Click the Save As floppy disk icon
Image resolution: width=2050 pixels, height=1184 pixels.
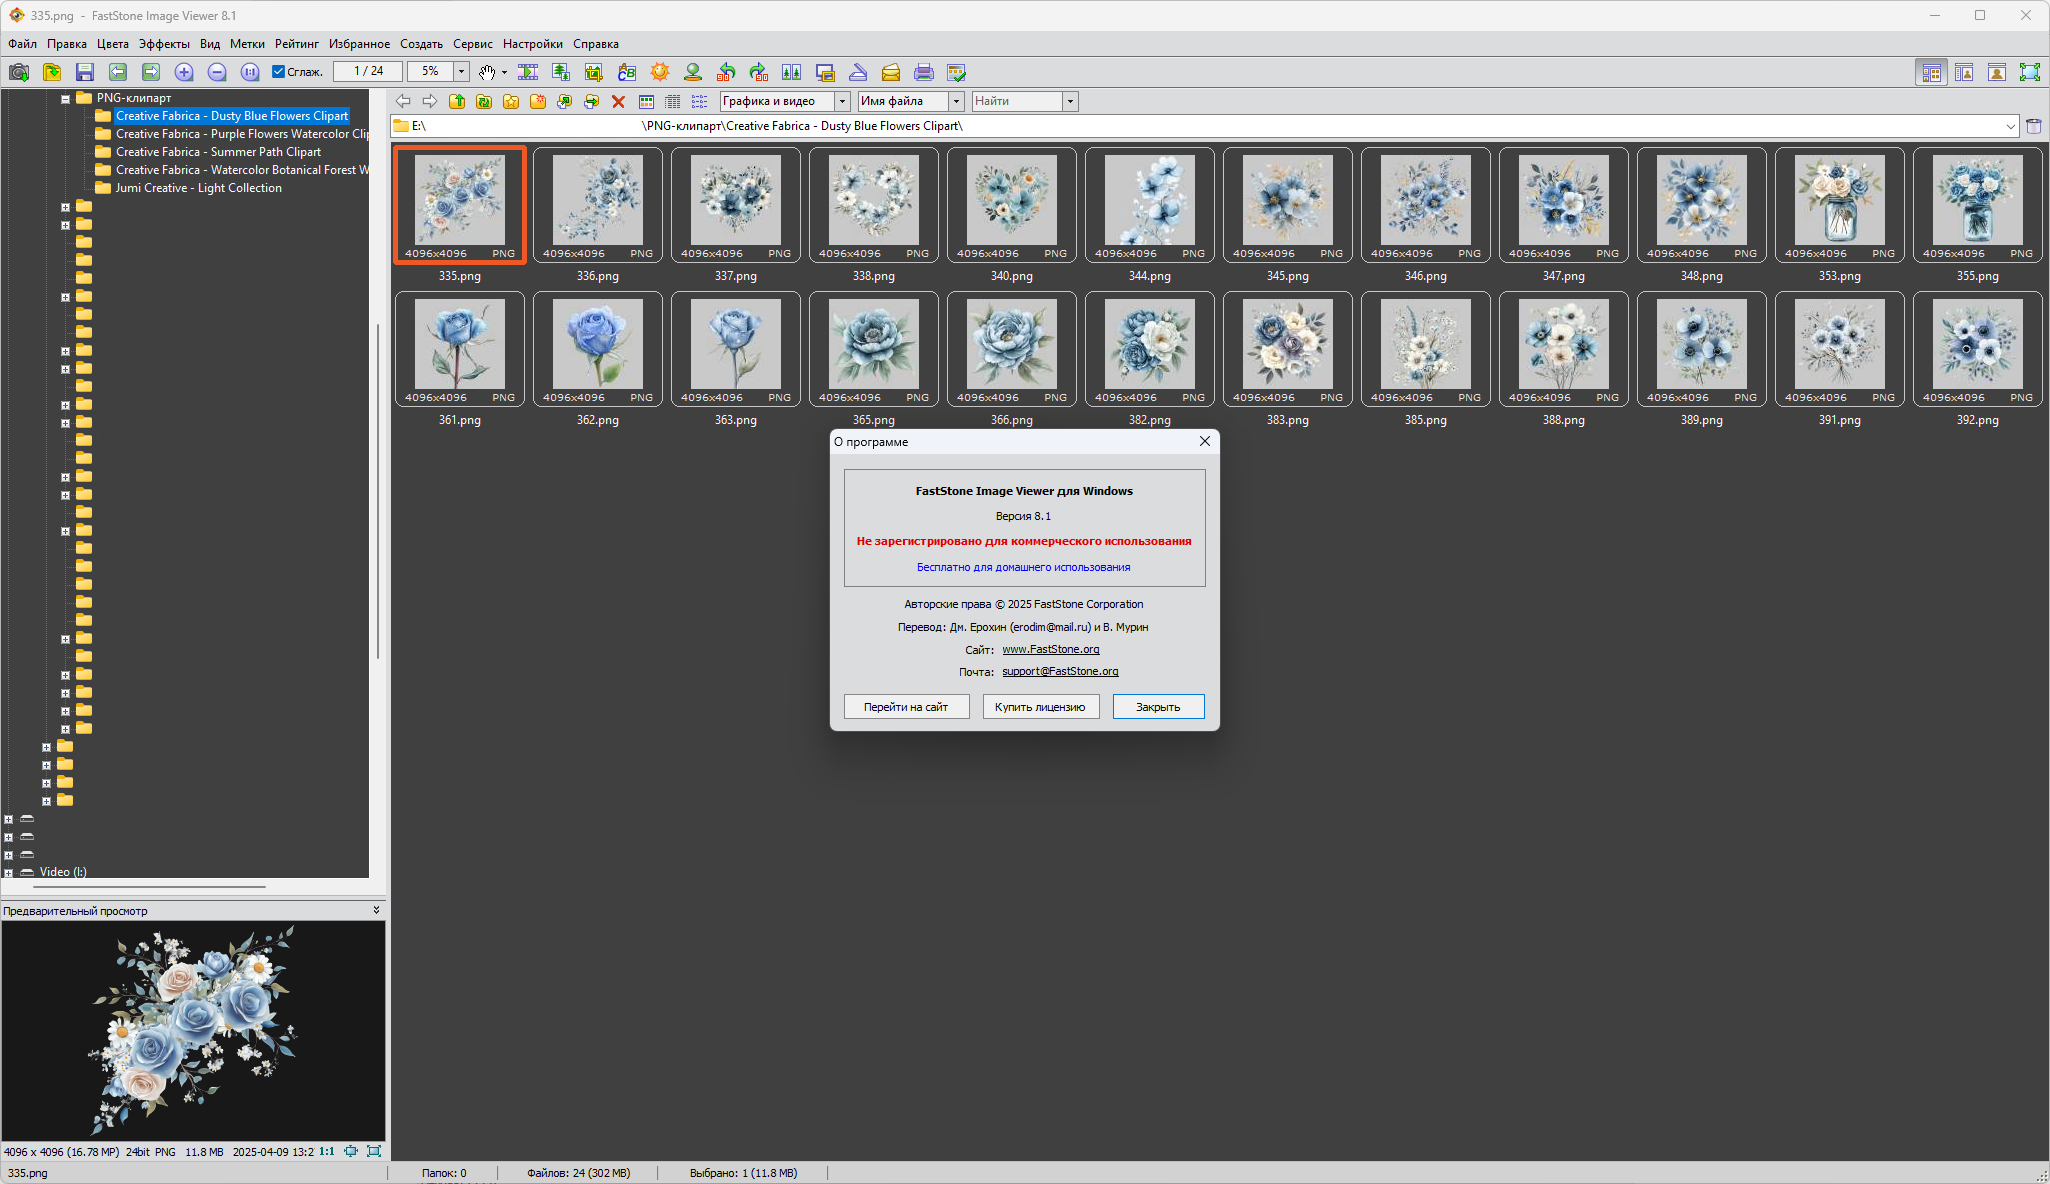point(85,72)
